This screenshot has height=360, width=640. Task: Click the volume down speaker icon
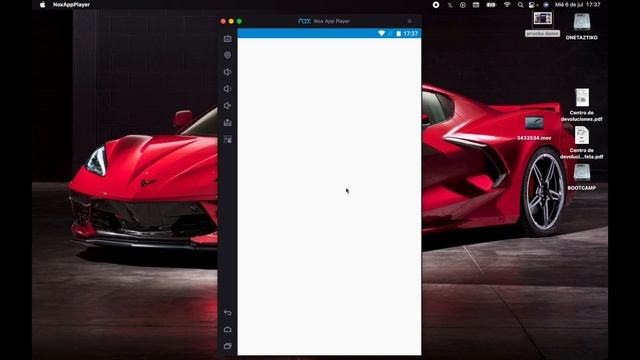tap(228, 89)
